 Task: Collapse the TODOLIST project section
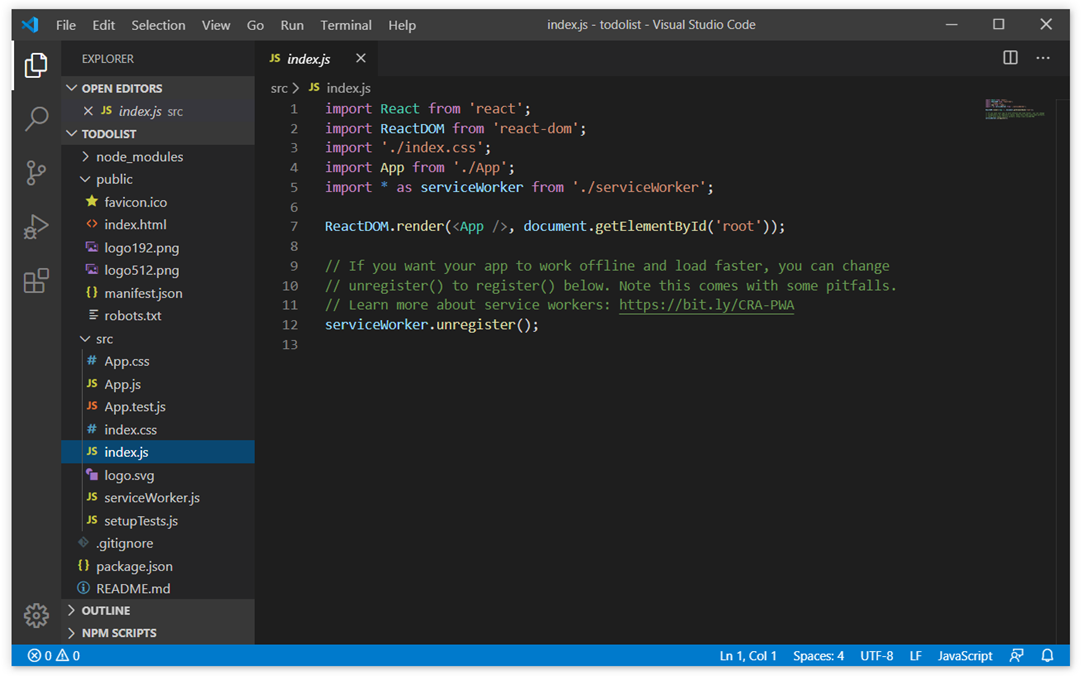pos(158,133)
